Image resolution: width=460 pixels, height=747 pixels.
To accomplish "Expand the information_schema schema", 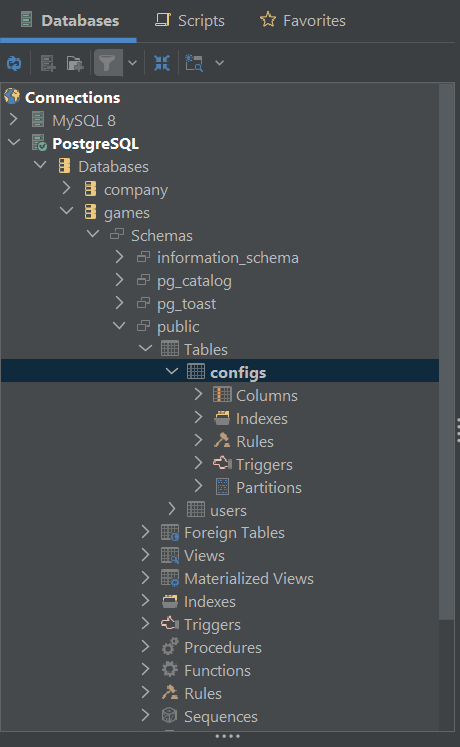I will (x=120, y=257).
